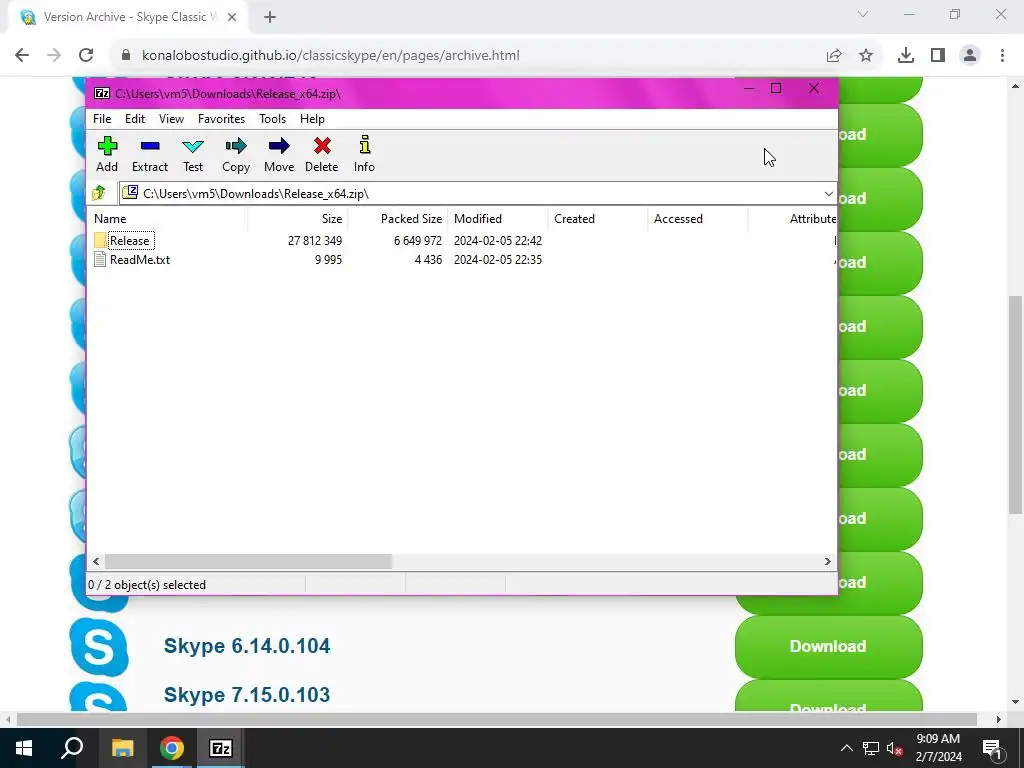Open the File menu in 7-Zip
This screenshot has width=1024, height=768.
coord(102,119)
